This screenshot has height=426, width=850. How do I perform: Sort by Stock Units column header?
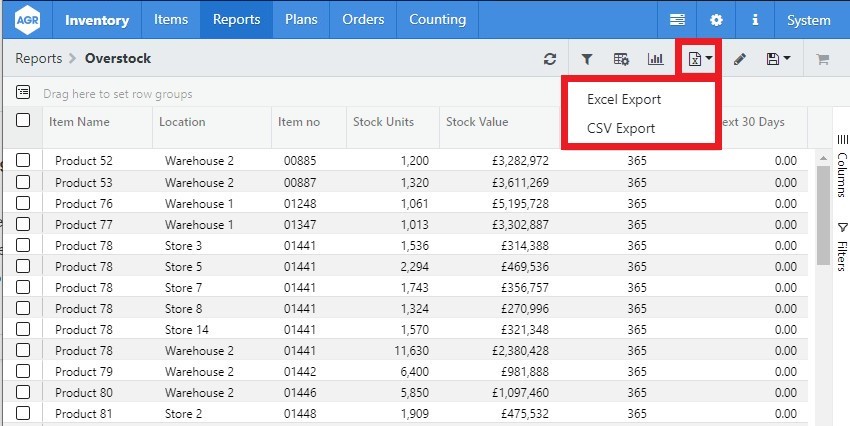pyautogui.click(x=383, y=122)
